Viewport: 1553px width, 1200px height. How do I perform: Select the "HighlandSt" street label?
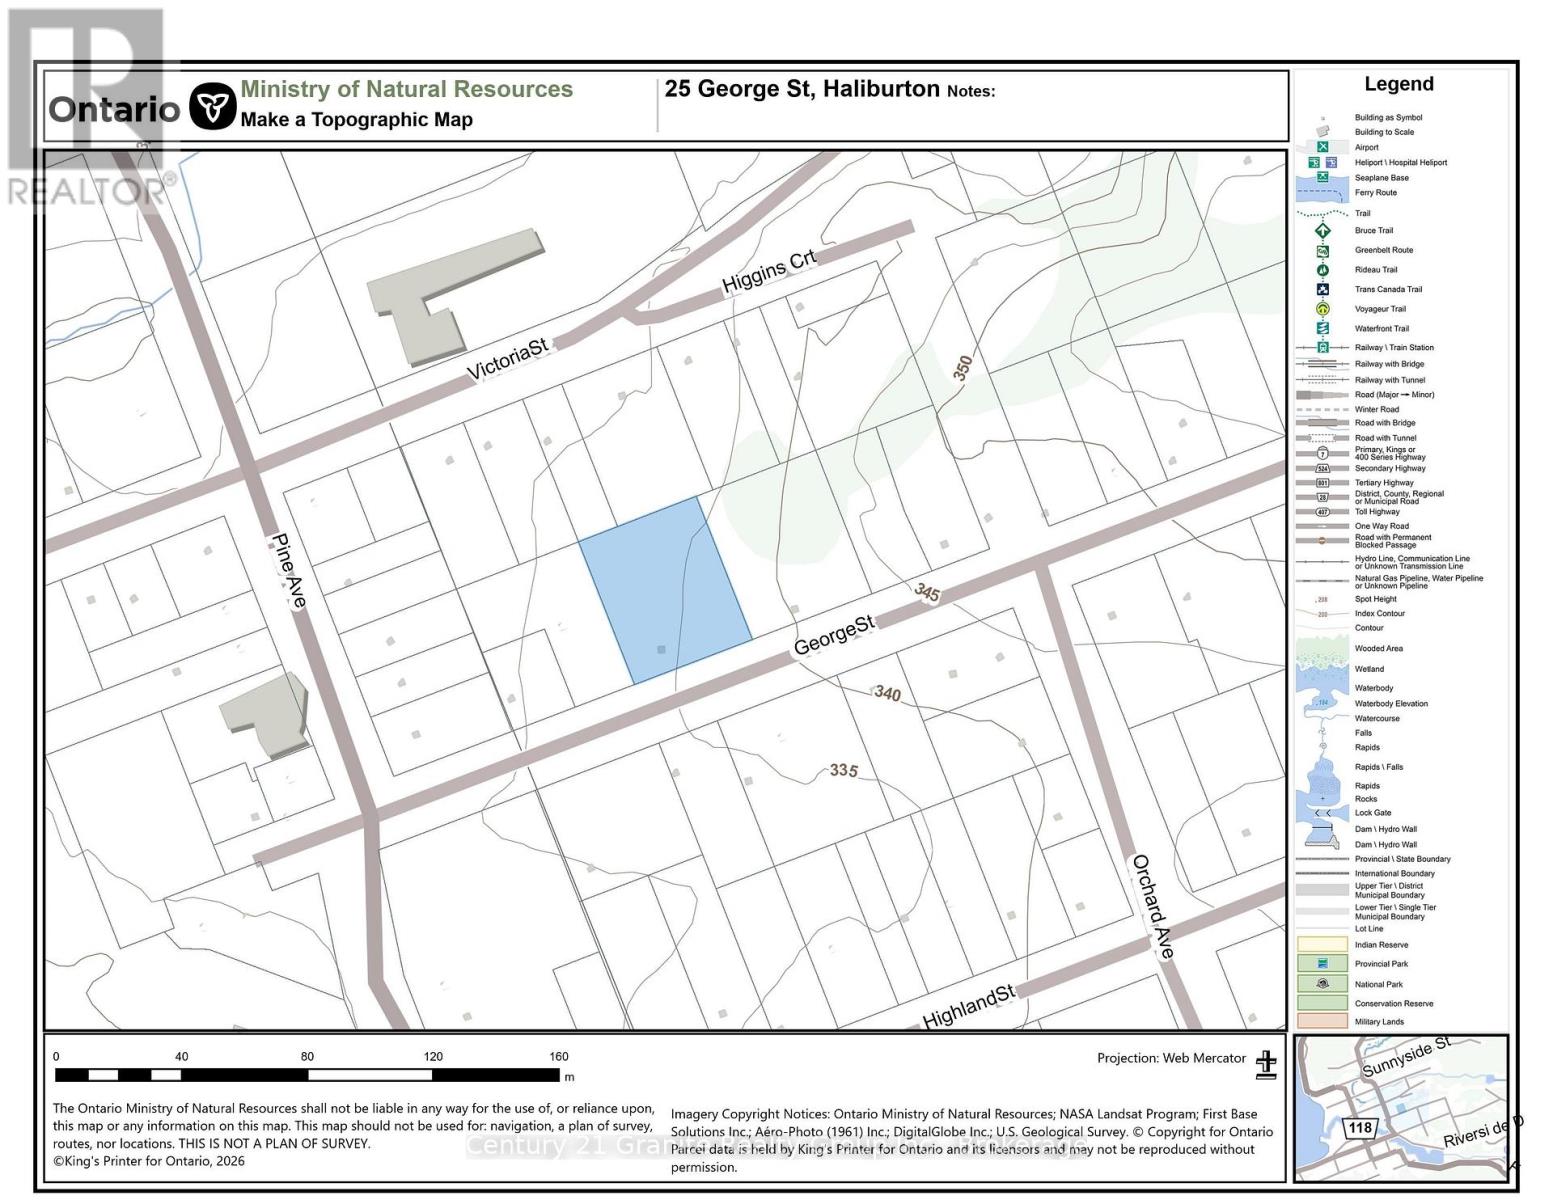pyautogui.click(x=968, y=1006)
